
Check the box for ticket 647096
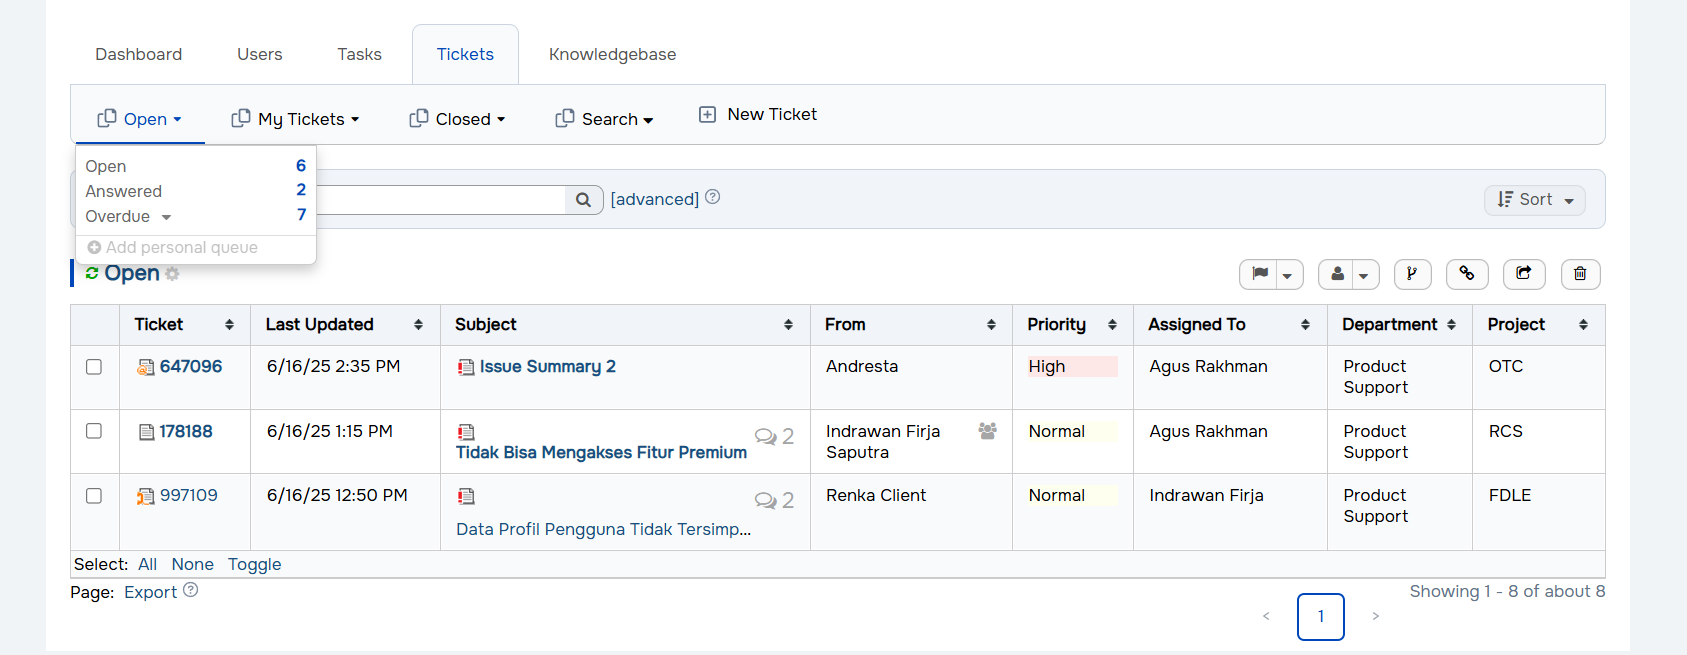94,367
